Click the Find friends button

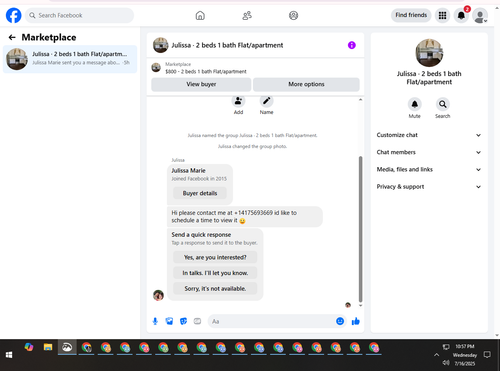[411, 15]
